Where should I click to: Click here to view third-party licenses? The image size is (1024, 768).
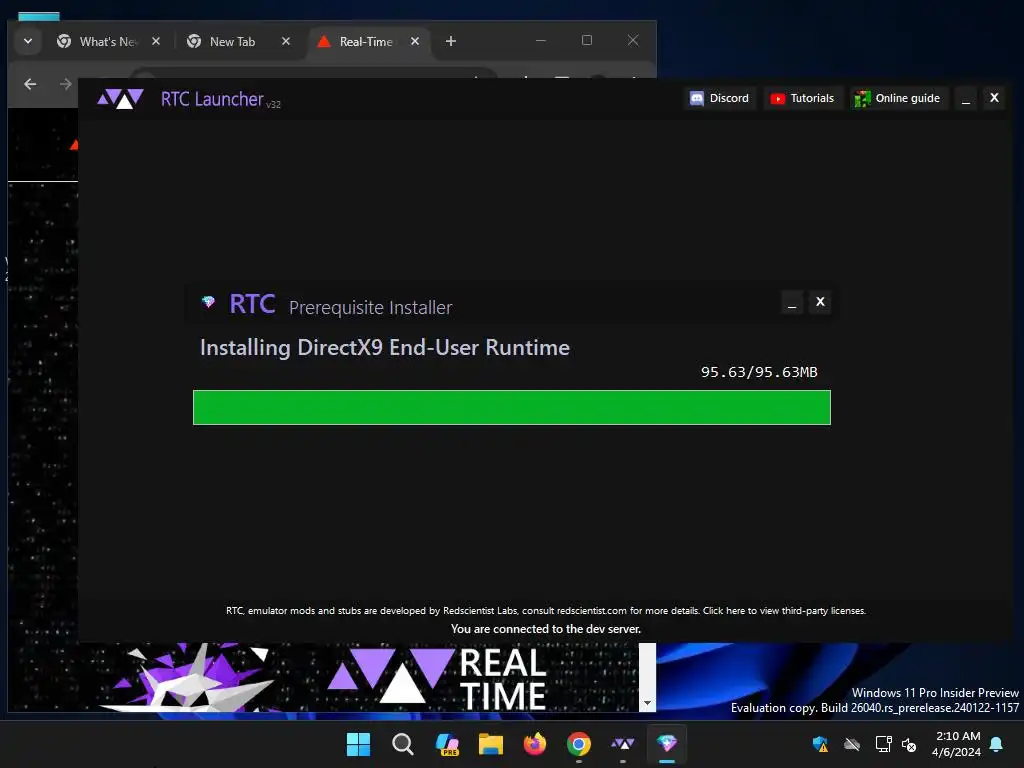pos(784,611)
